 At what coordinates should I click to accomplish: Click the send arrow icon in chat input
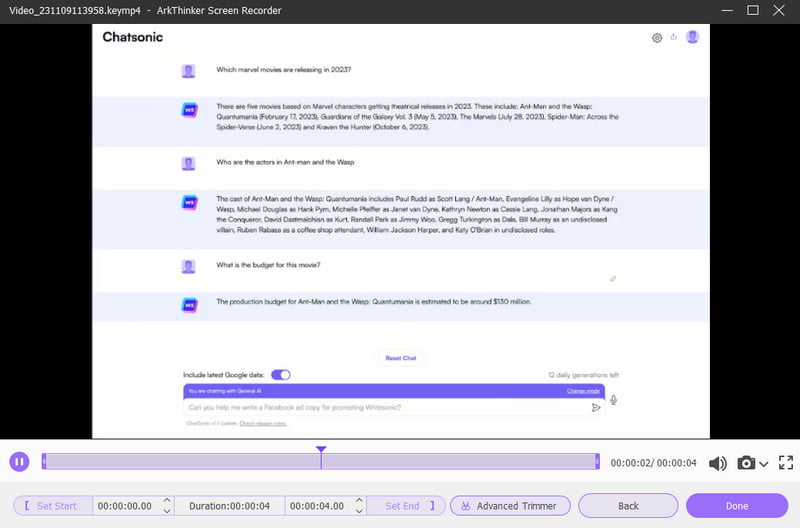595,408
